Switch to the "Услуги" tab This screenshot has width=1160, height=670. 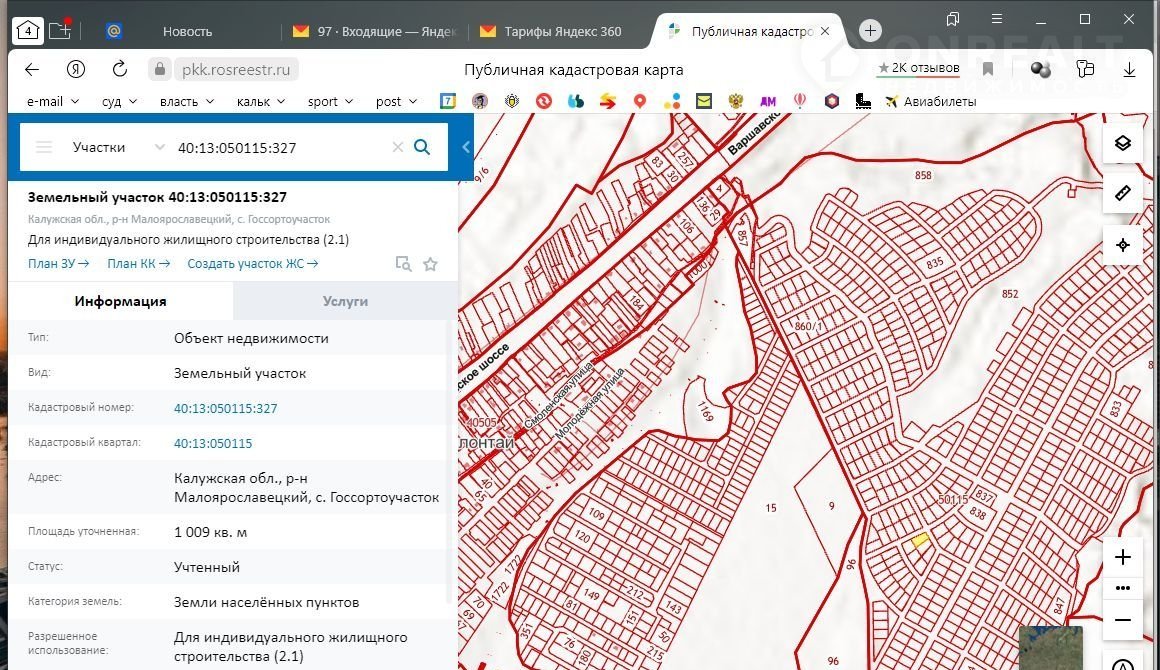point(345,301)
